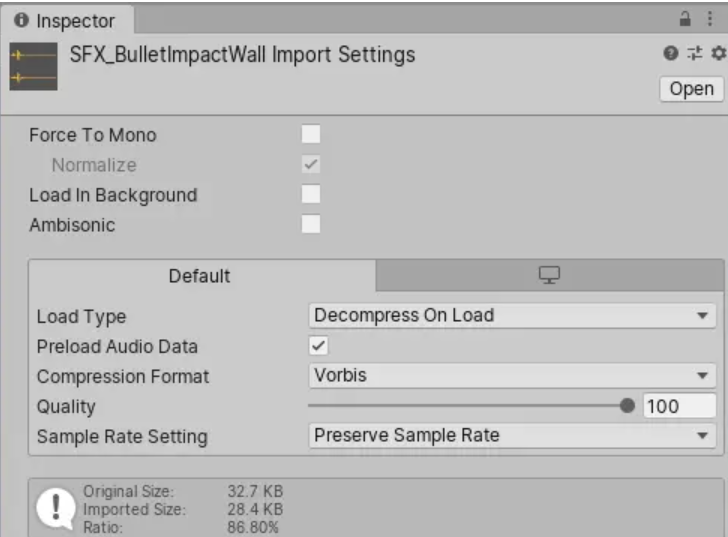The height and width of the screenshot is (537, 728).
Task: Click the audio waveform asset thumbnail
Action: coord(33,67)
